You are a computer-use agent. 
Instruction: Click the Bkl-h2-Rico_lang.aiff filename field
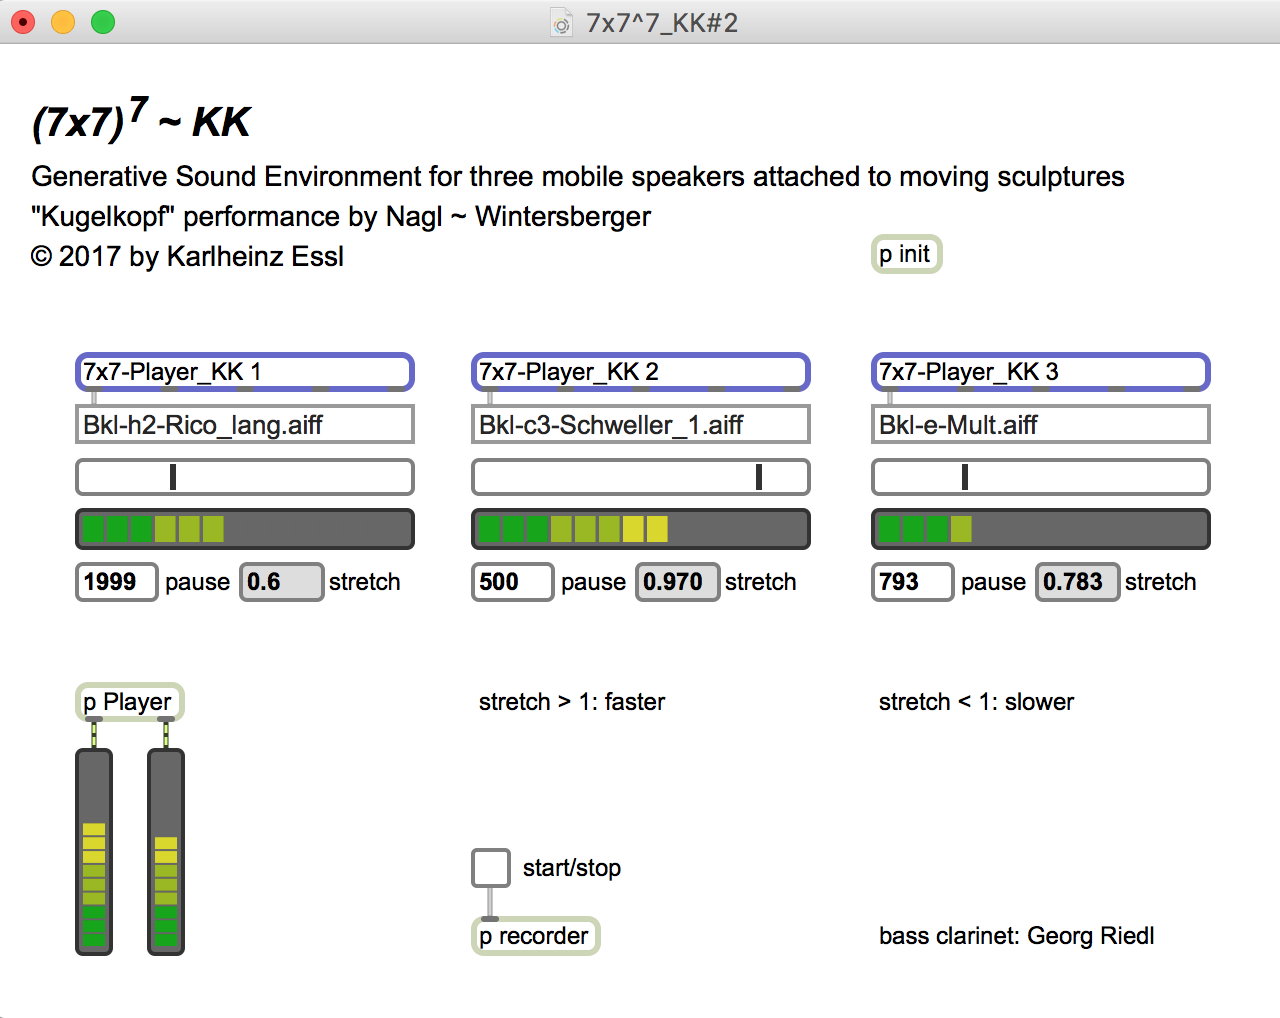(x=244, y=425)
